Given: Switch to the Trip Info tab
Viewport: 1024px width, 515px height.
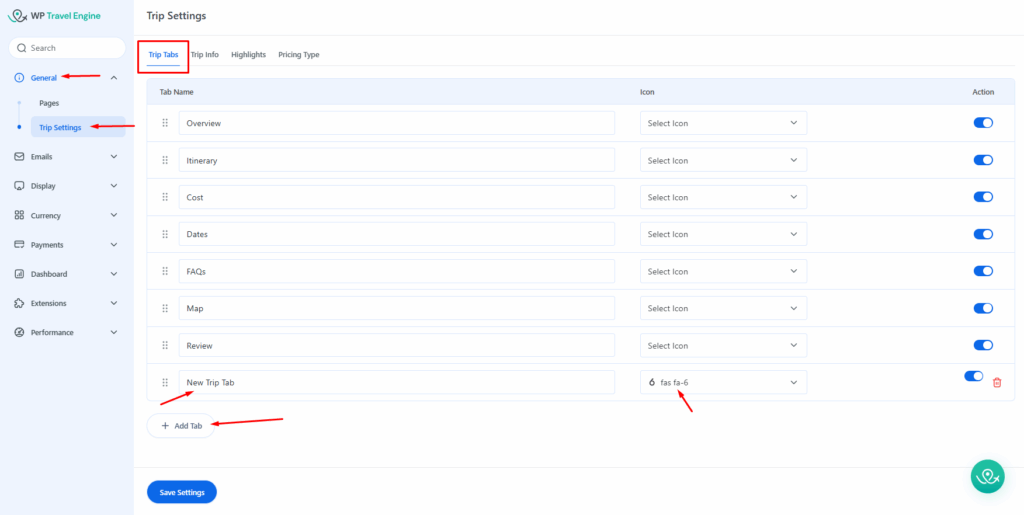Looking at the screenshot, I should tap(204, 55).
